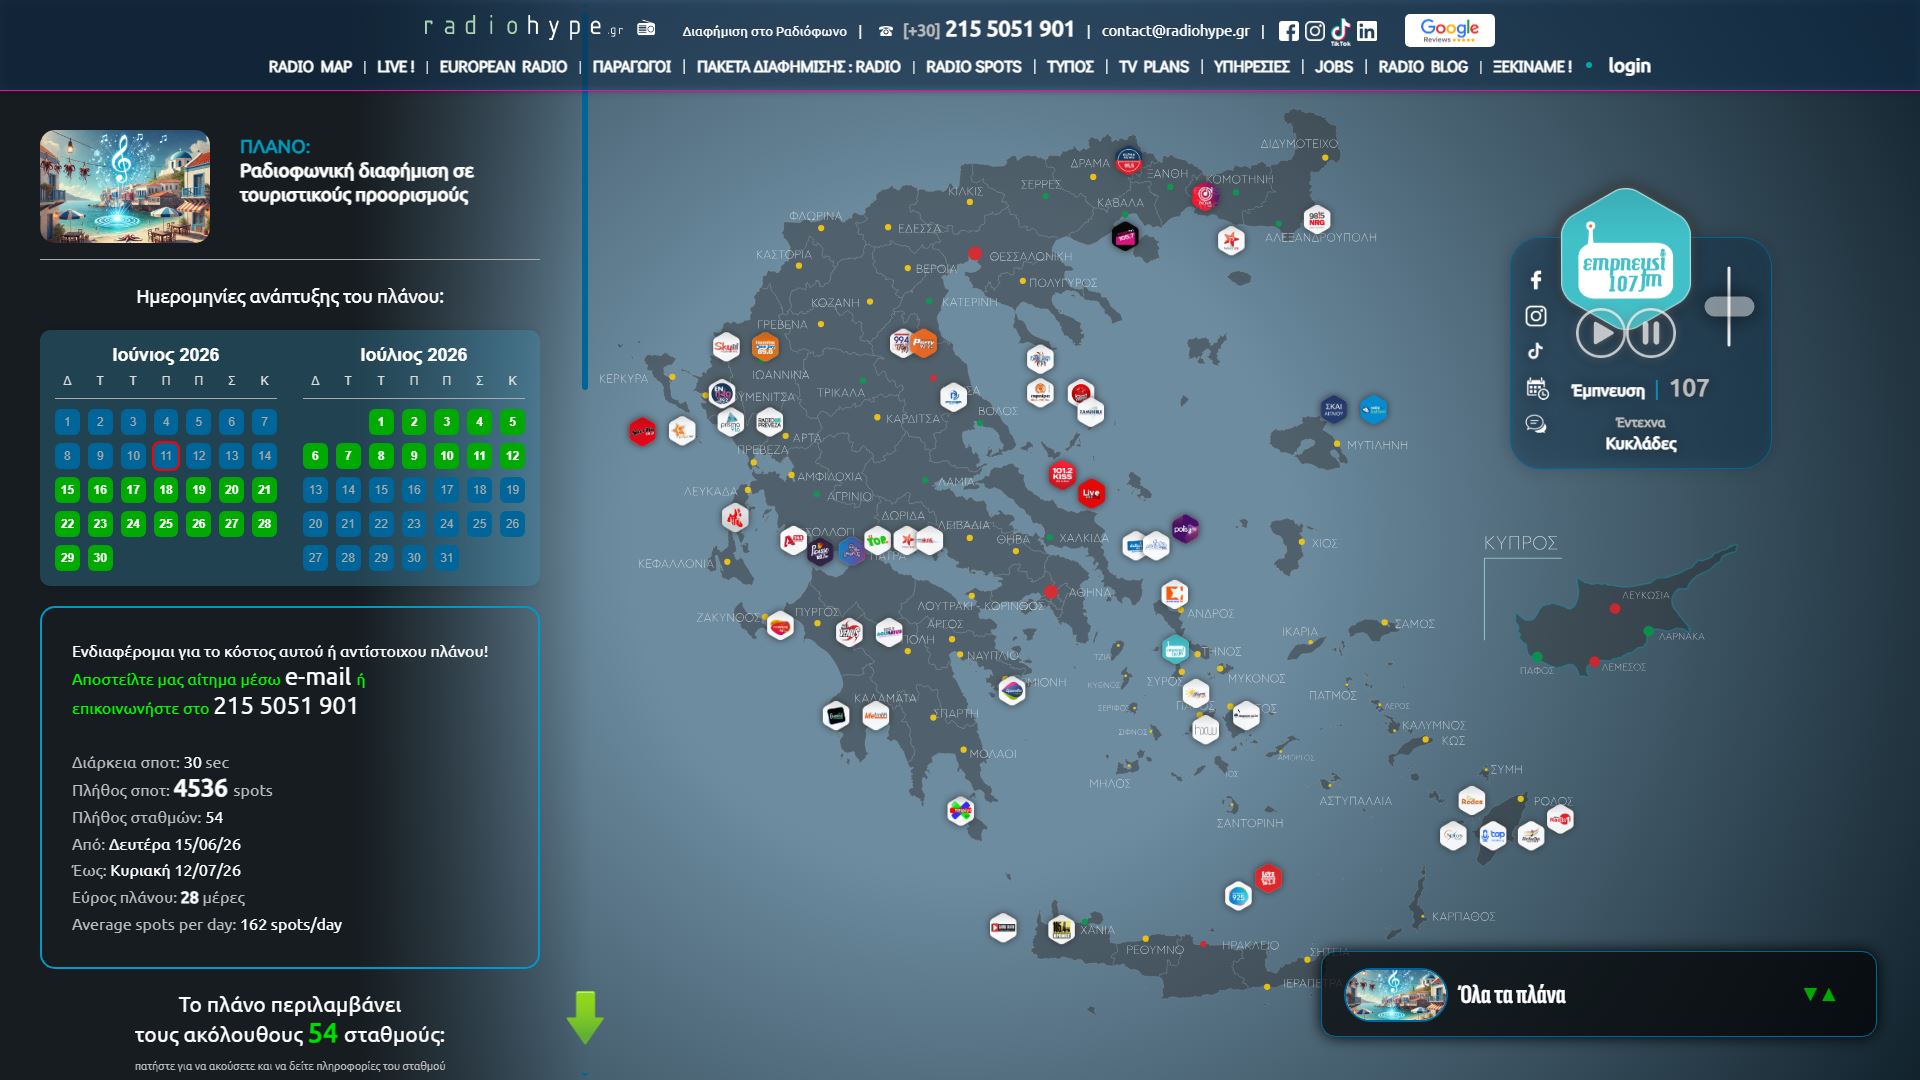Pause the Έμπνευση 107 stream
Image resolution: width=1920 pixels, height=1080 pixels.
[x=1651, y=333]
